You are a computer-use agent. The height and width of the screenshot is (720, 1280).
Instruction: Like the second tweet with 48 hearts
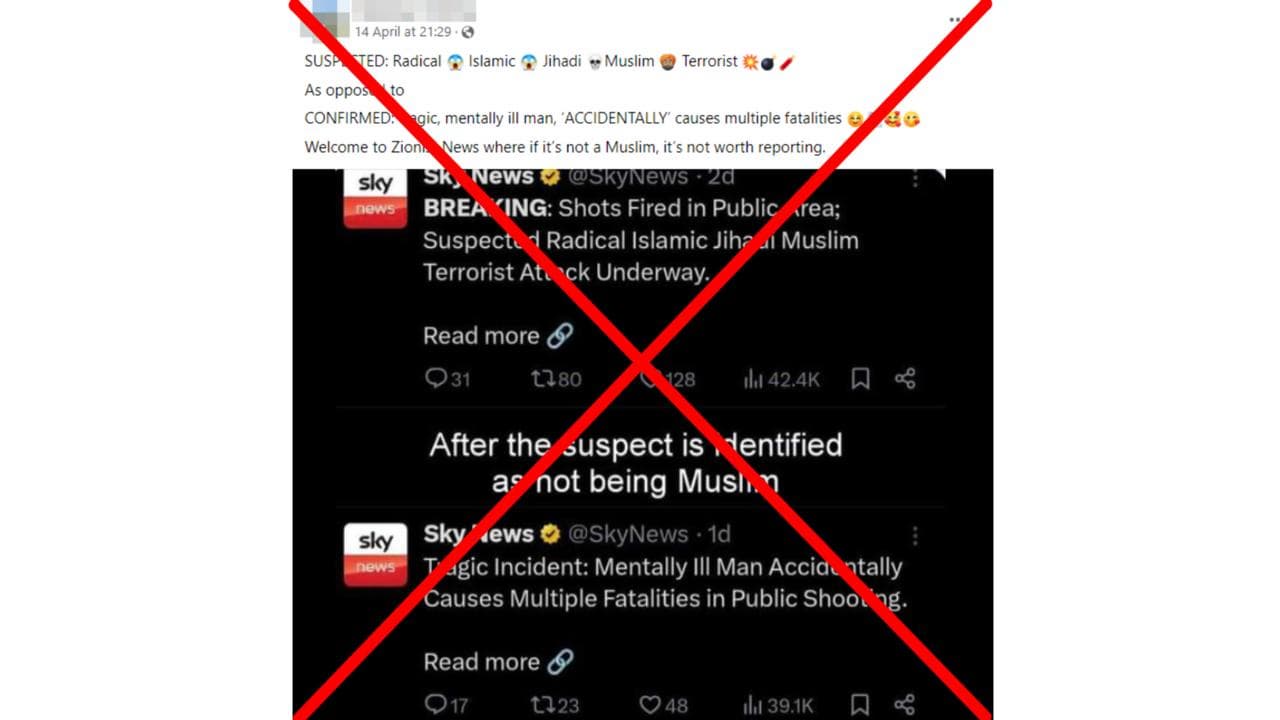click(650, 705)
